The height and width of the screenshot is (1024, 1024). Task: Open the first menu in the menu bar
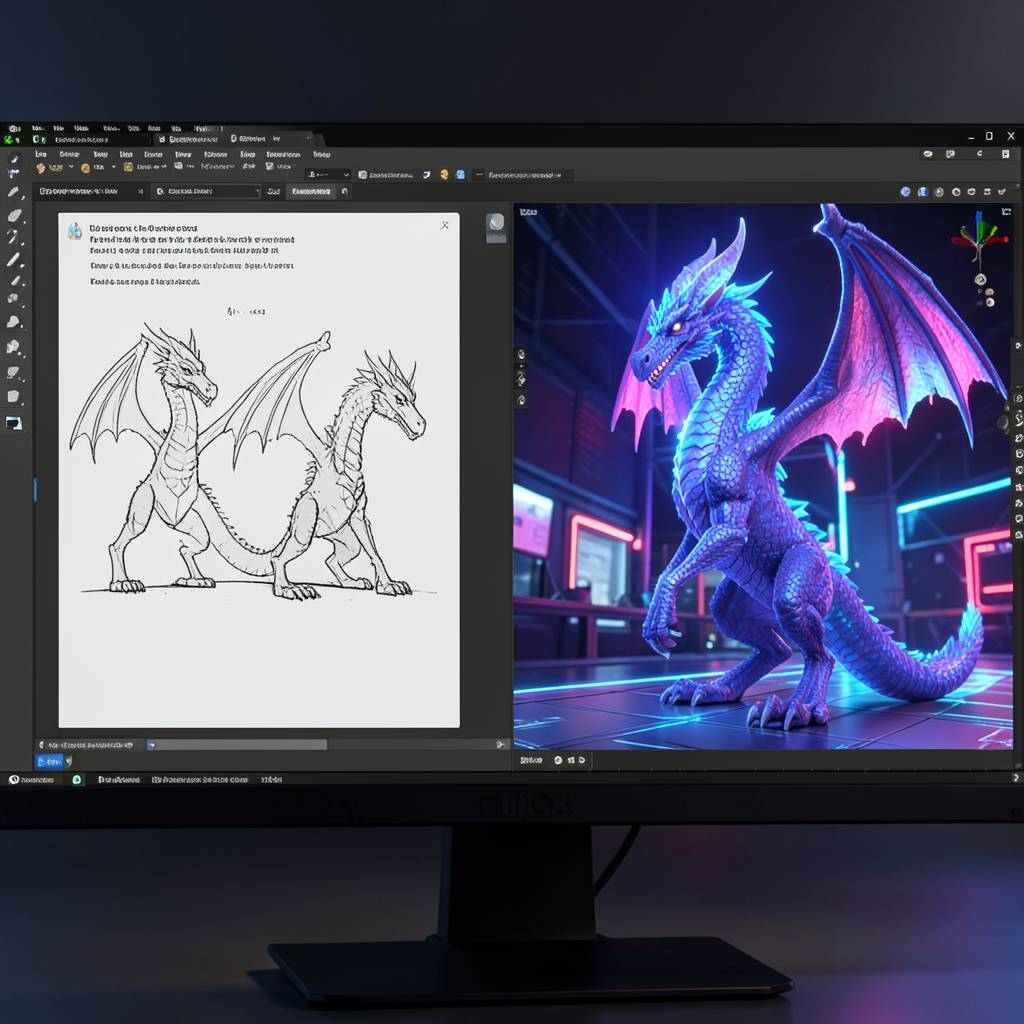41,154
